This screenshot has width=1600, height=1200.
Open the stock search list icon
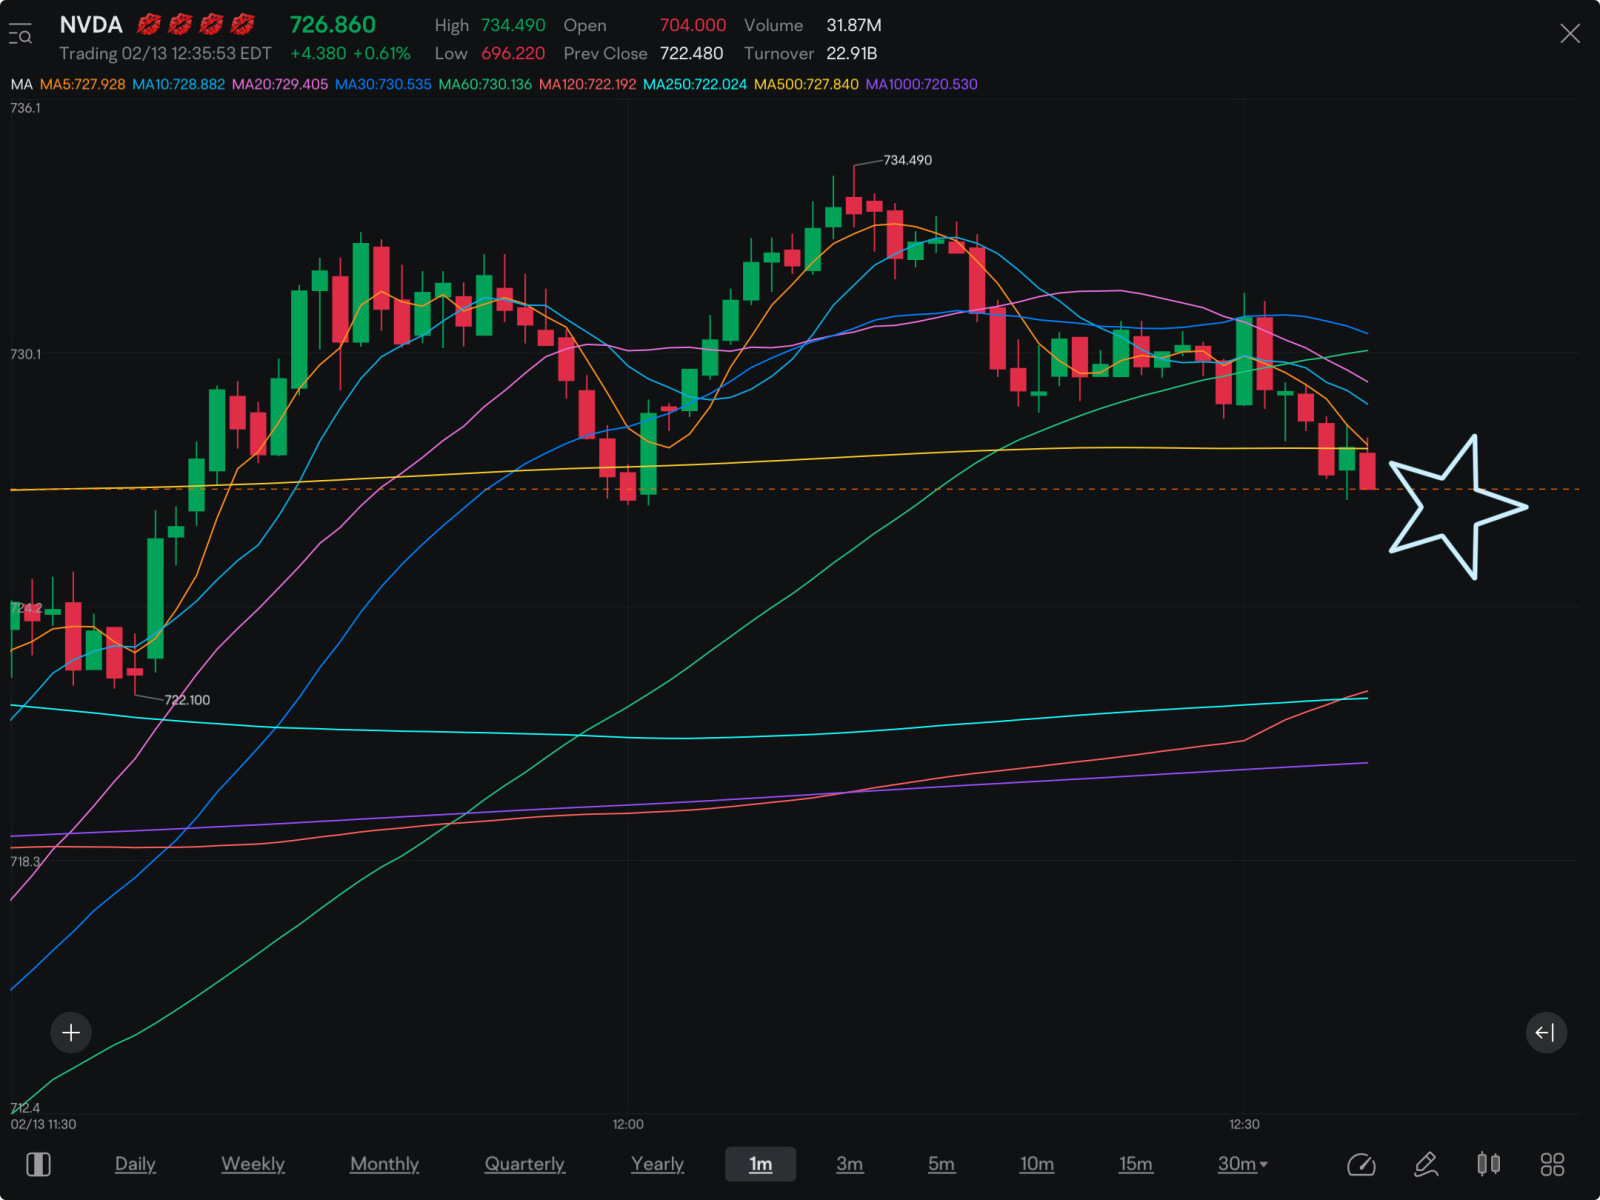[20, 34]
